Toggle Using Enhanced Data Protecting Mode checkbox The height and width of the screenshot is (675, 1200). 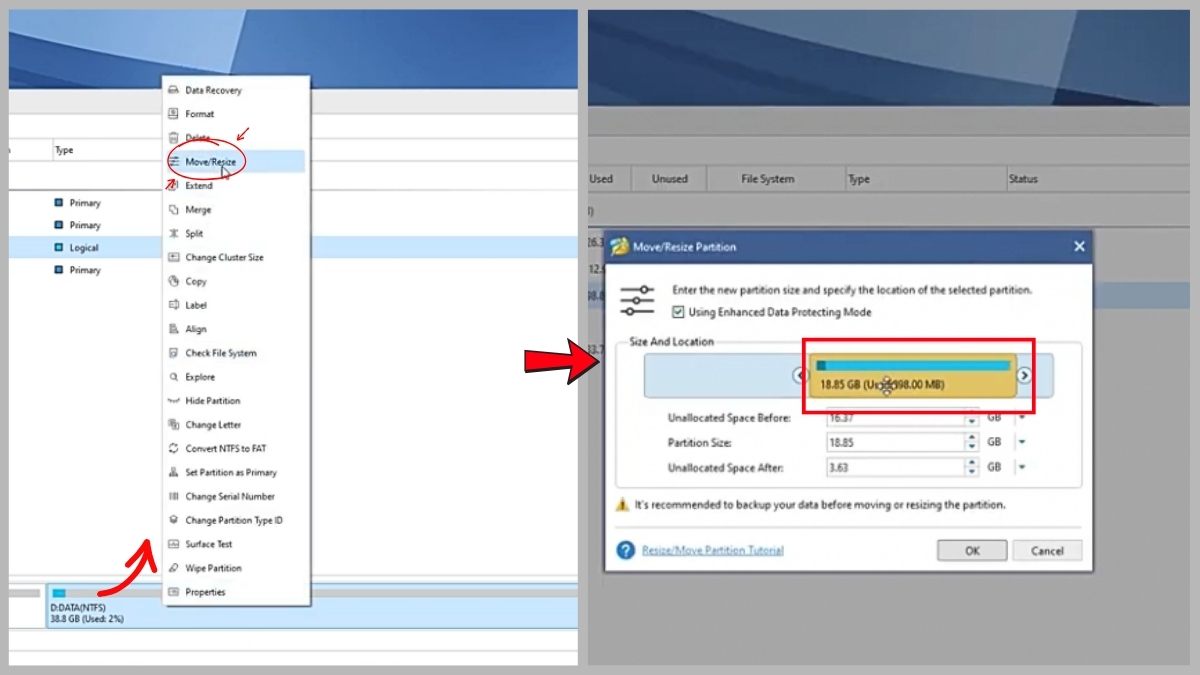tap(678, 312)
